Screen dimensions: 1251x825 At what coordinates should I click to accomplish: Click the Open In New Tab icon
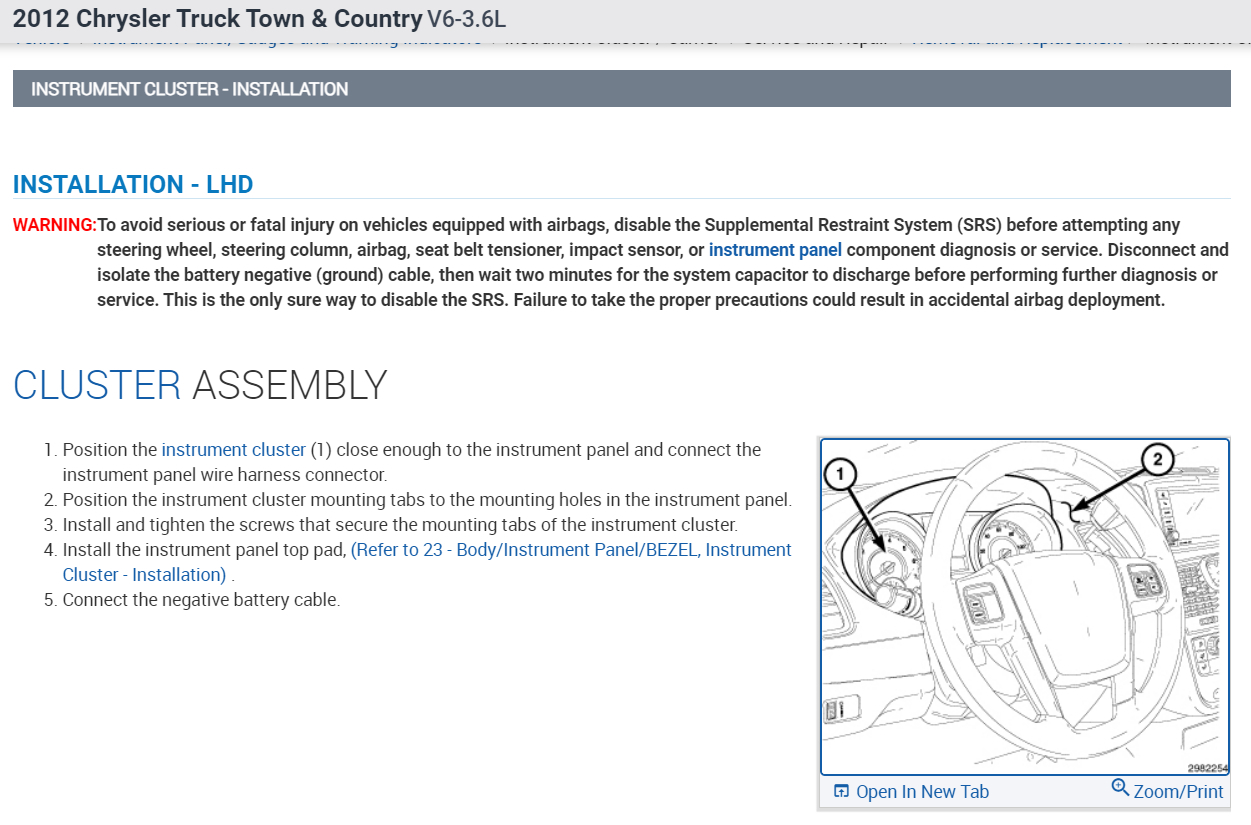841,791
